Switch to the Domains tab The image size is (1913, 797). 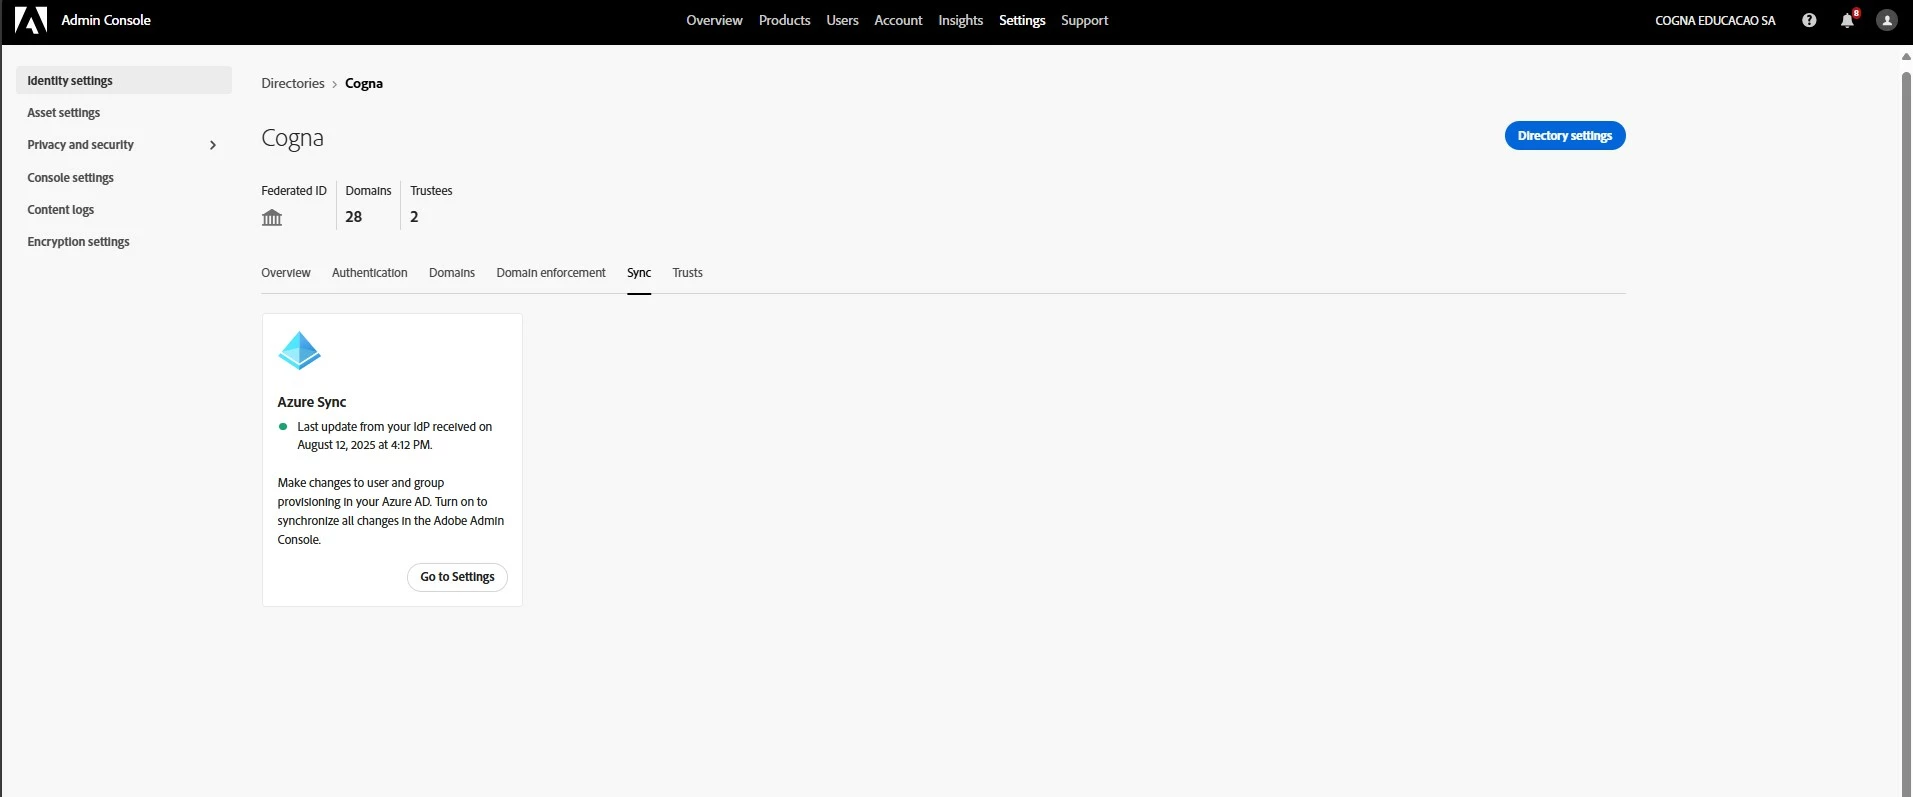(x=452, y=273)
